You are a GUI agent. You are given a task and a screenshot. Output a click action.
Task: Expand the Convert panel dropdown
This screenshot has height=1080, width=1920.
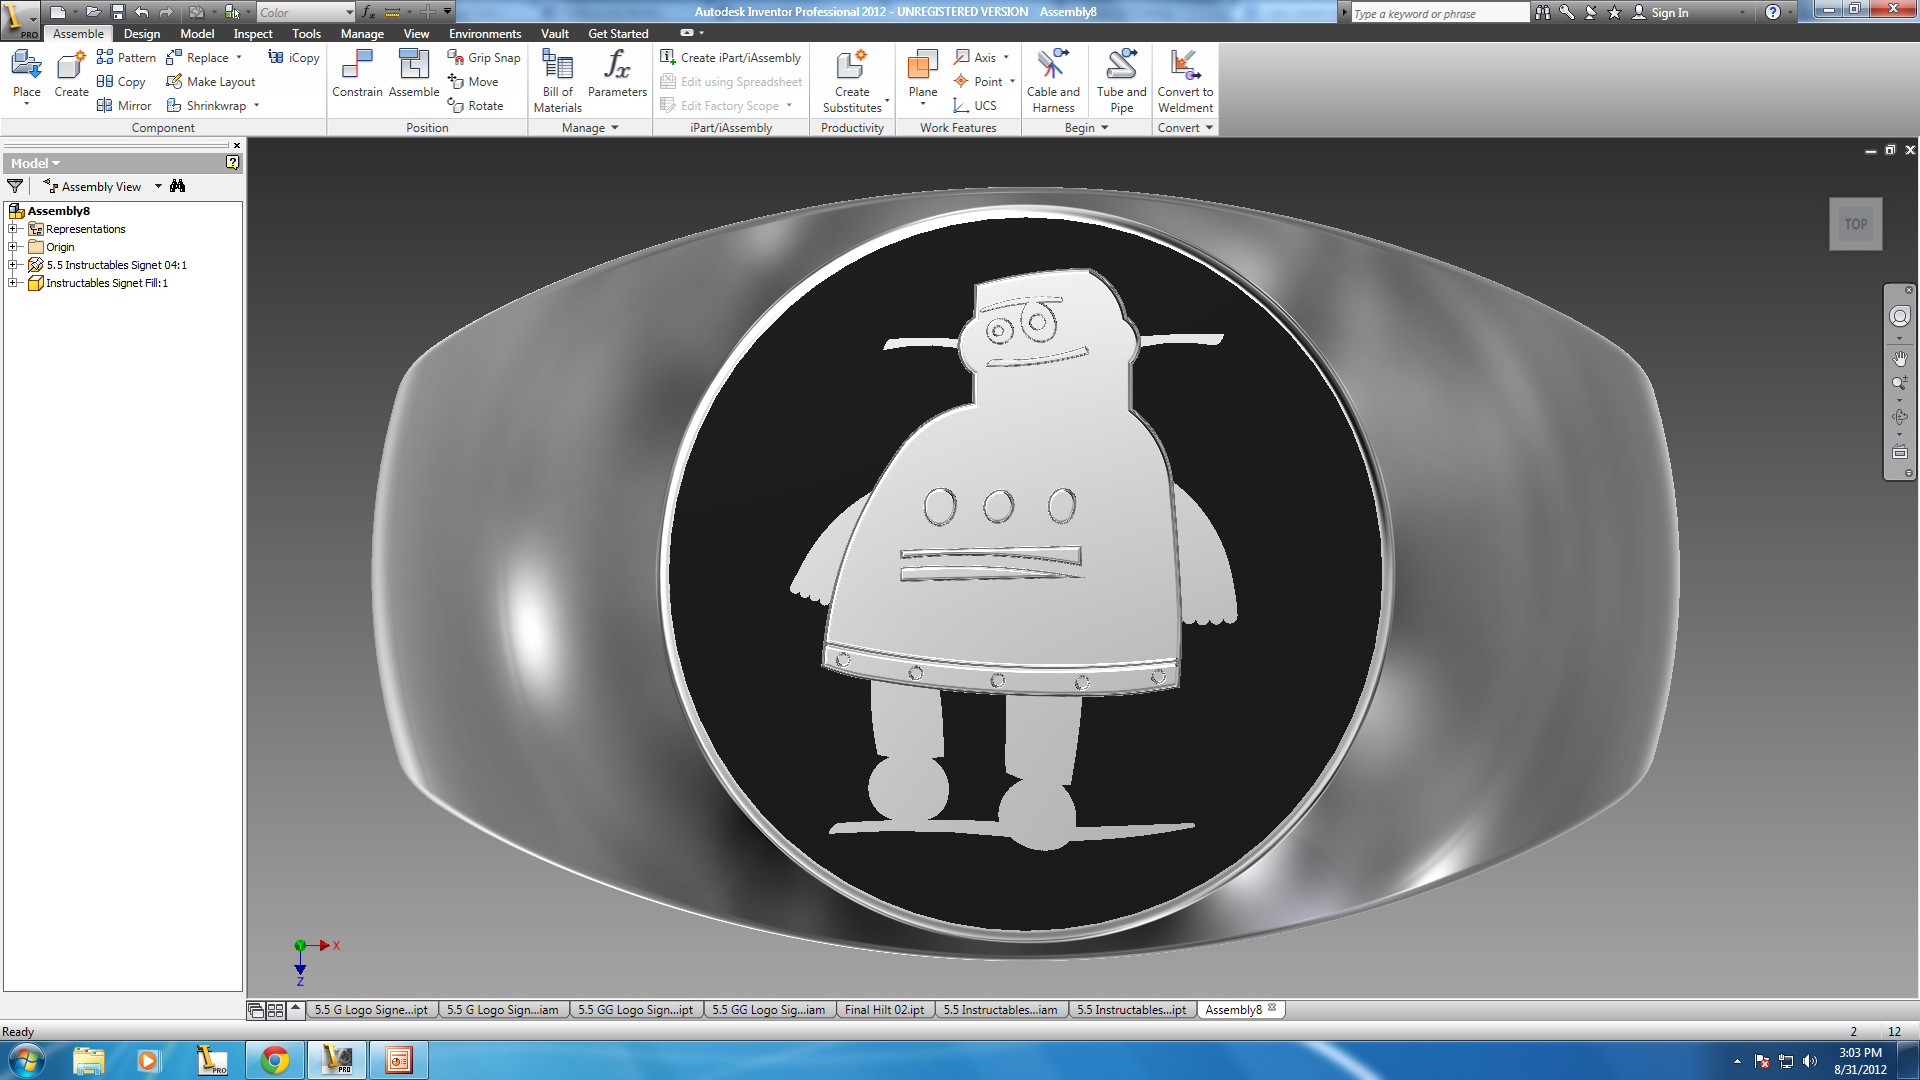coord(1209,128)
